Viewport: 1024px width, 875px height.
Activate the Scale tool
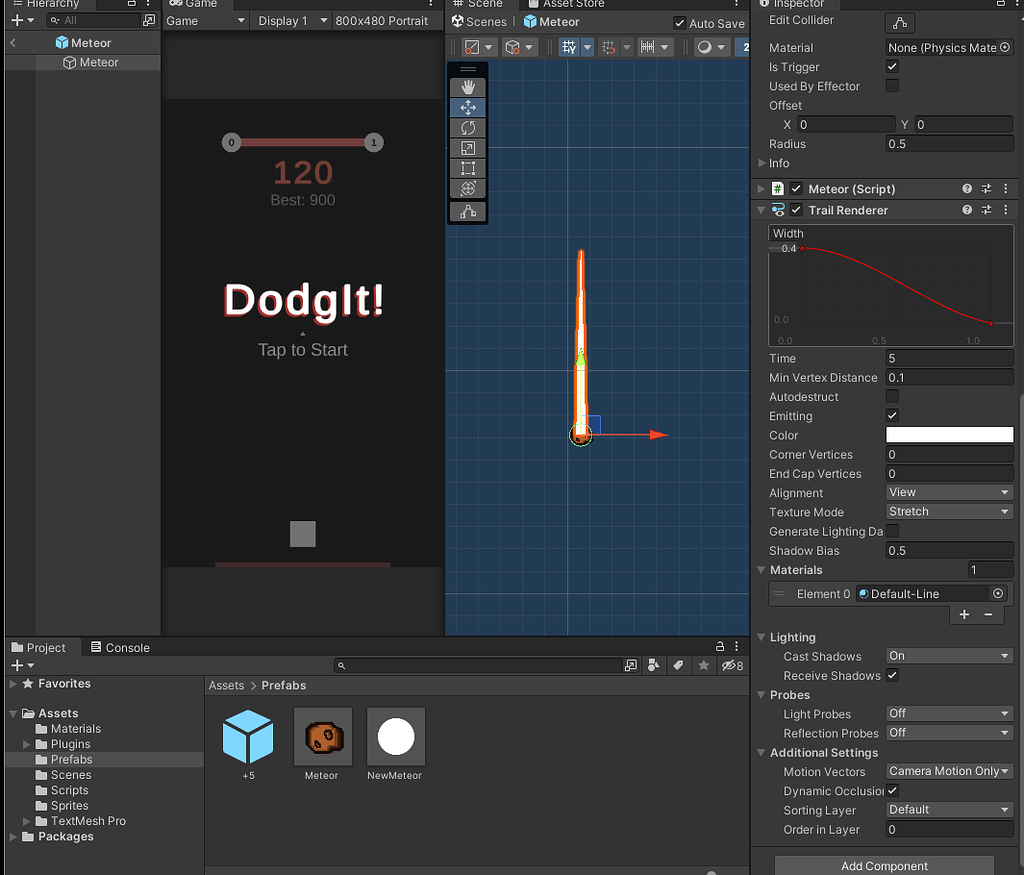467,147
